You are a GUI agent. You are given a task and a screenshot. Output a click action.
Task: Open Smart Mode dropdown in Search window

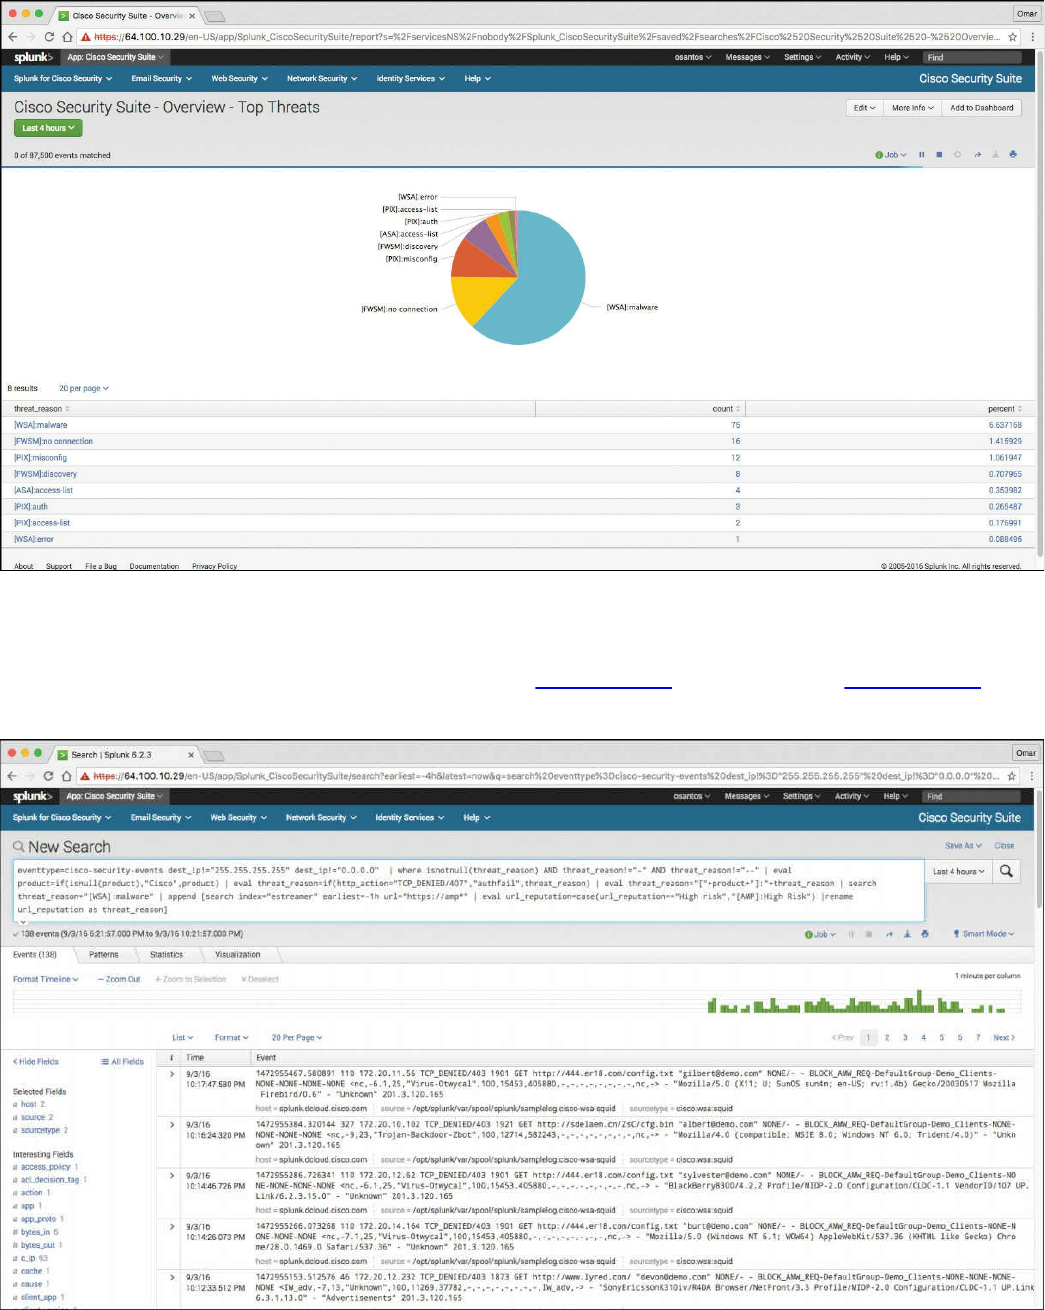click(x=983, y=934)
